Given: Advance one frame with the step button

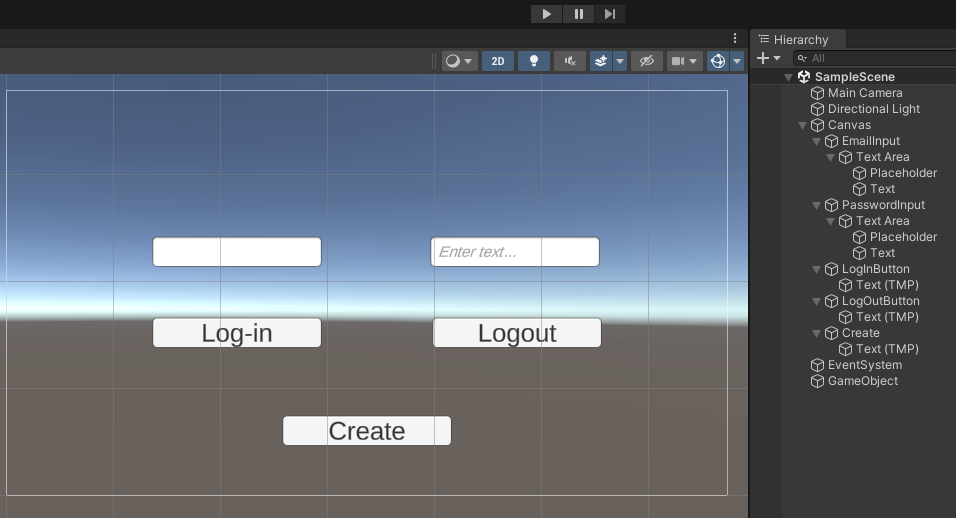Looking at the screenshot, I should pos(610,14).
